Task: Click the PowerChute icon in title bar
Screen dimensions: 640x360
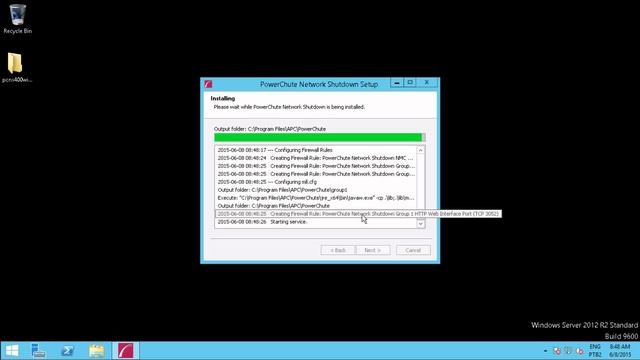Action: click(x=208, y=84)
